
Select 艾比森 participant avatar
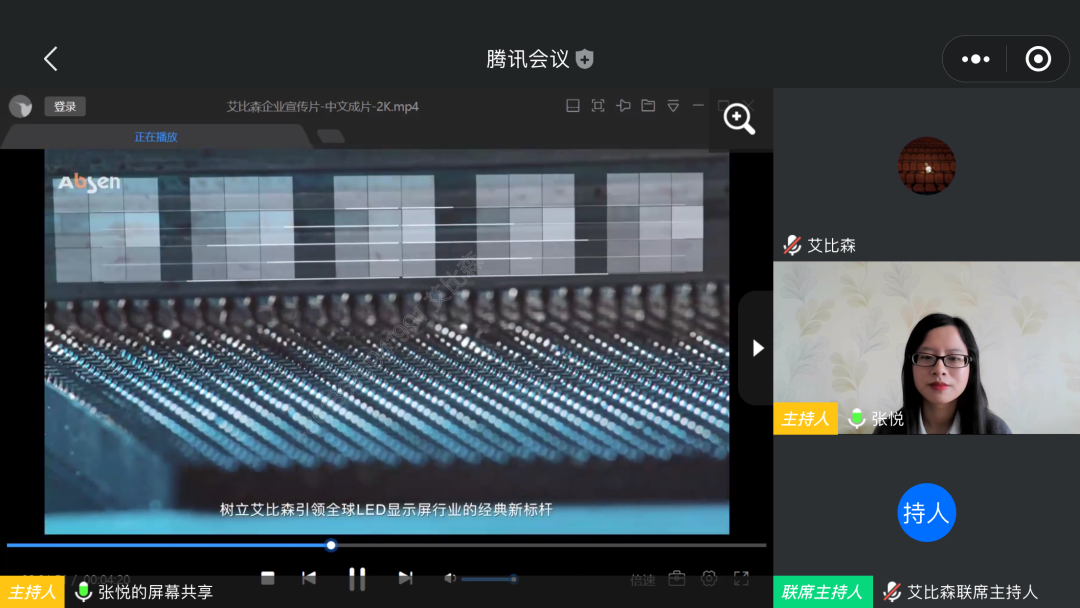pyautogui.click(x=926, y=165)
